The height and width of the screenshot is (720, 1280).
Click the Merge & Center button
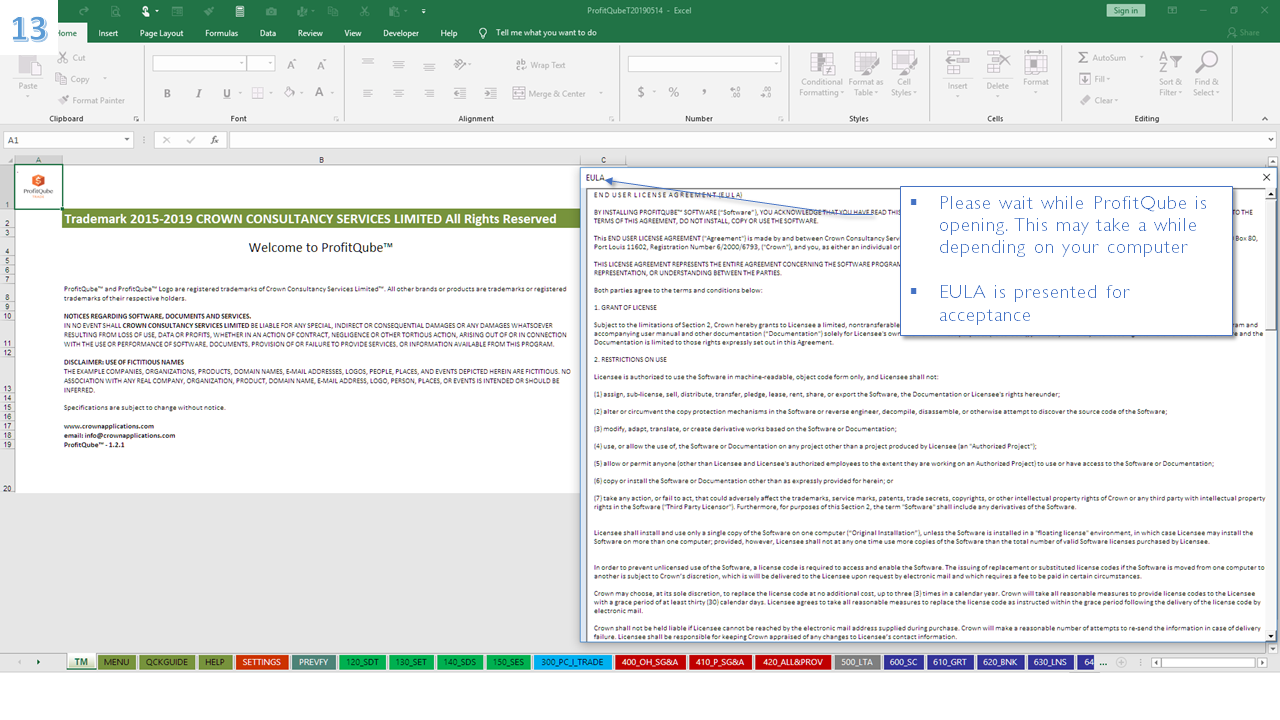coord(549,93)
